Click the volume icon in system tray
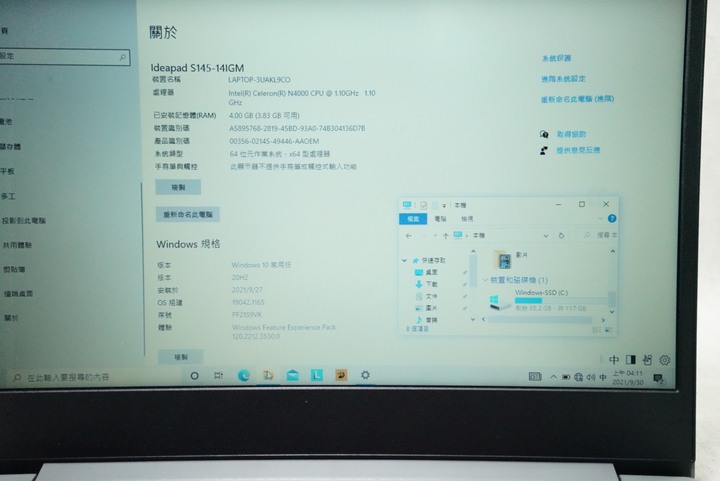The width and height of the screenshot is (720, 481). point(591,377)
